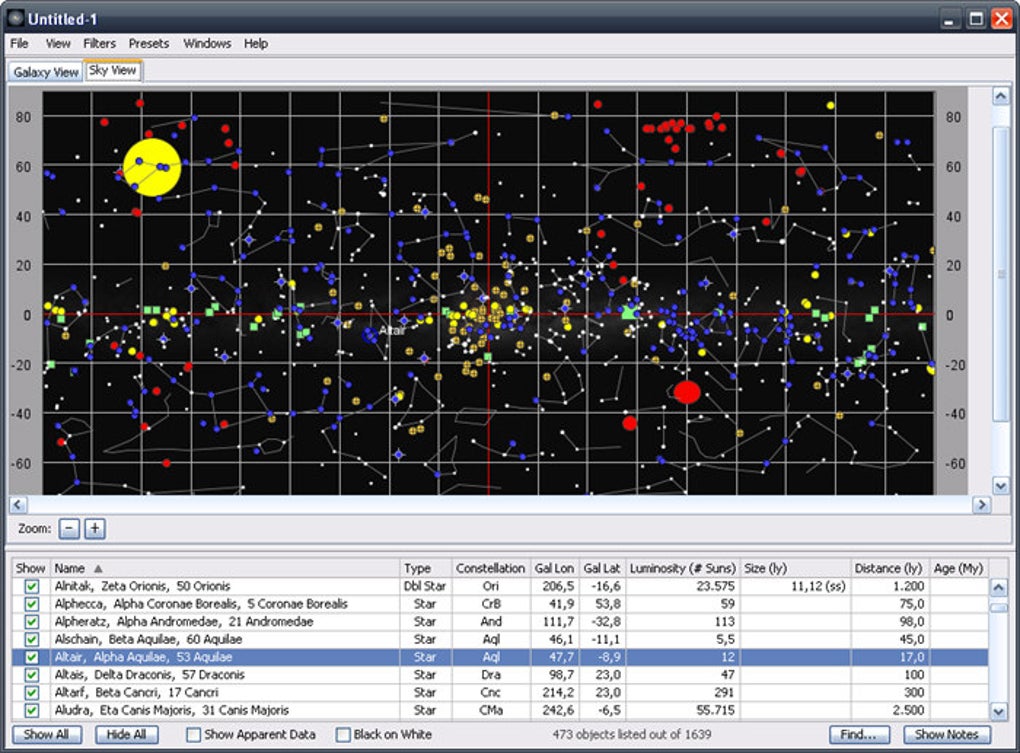This screenshot has height=753, width=1020.
Task: Click sky map vertical scrollbar thumb
Action: [x=1000, y=274]
